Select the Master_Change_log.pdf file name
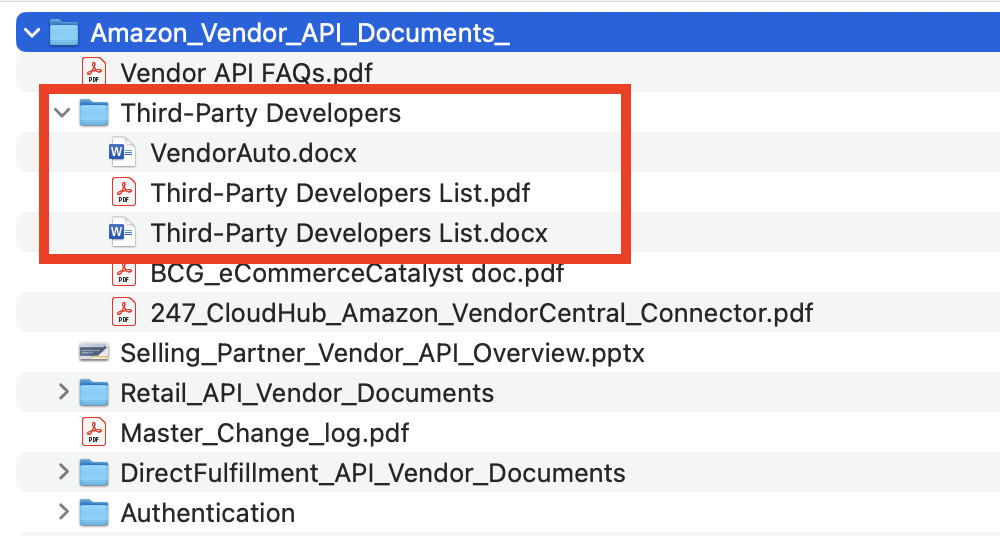Viewport: 1000px width, 536px height. point(265,433)
